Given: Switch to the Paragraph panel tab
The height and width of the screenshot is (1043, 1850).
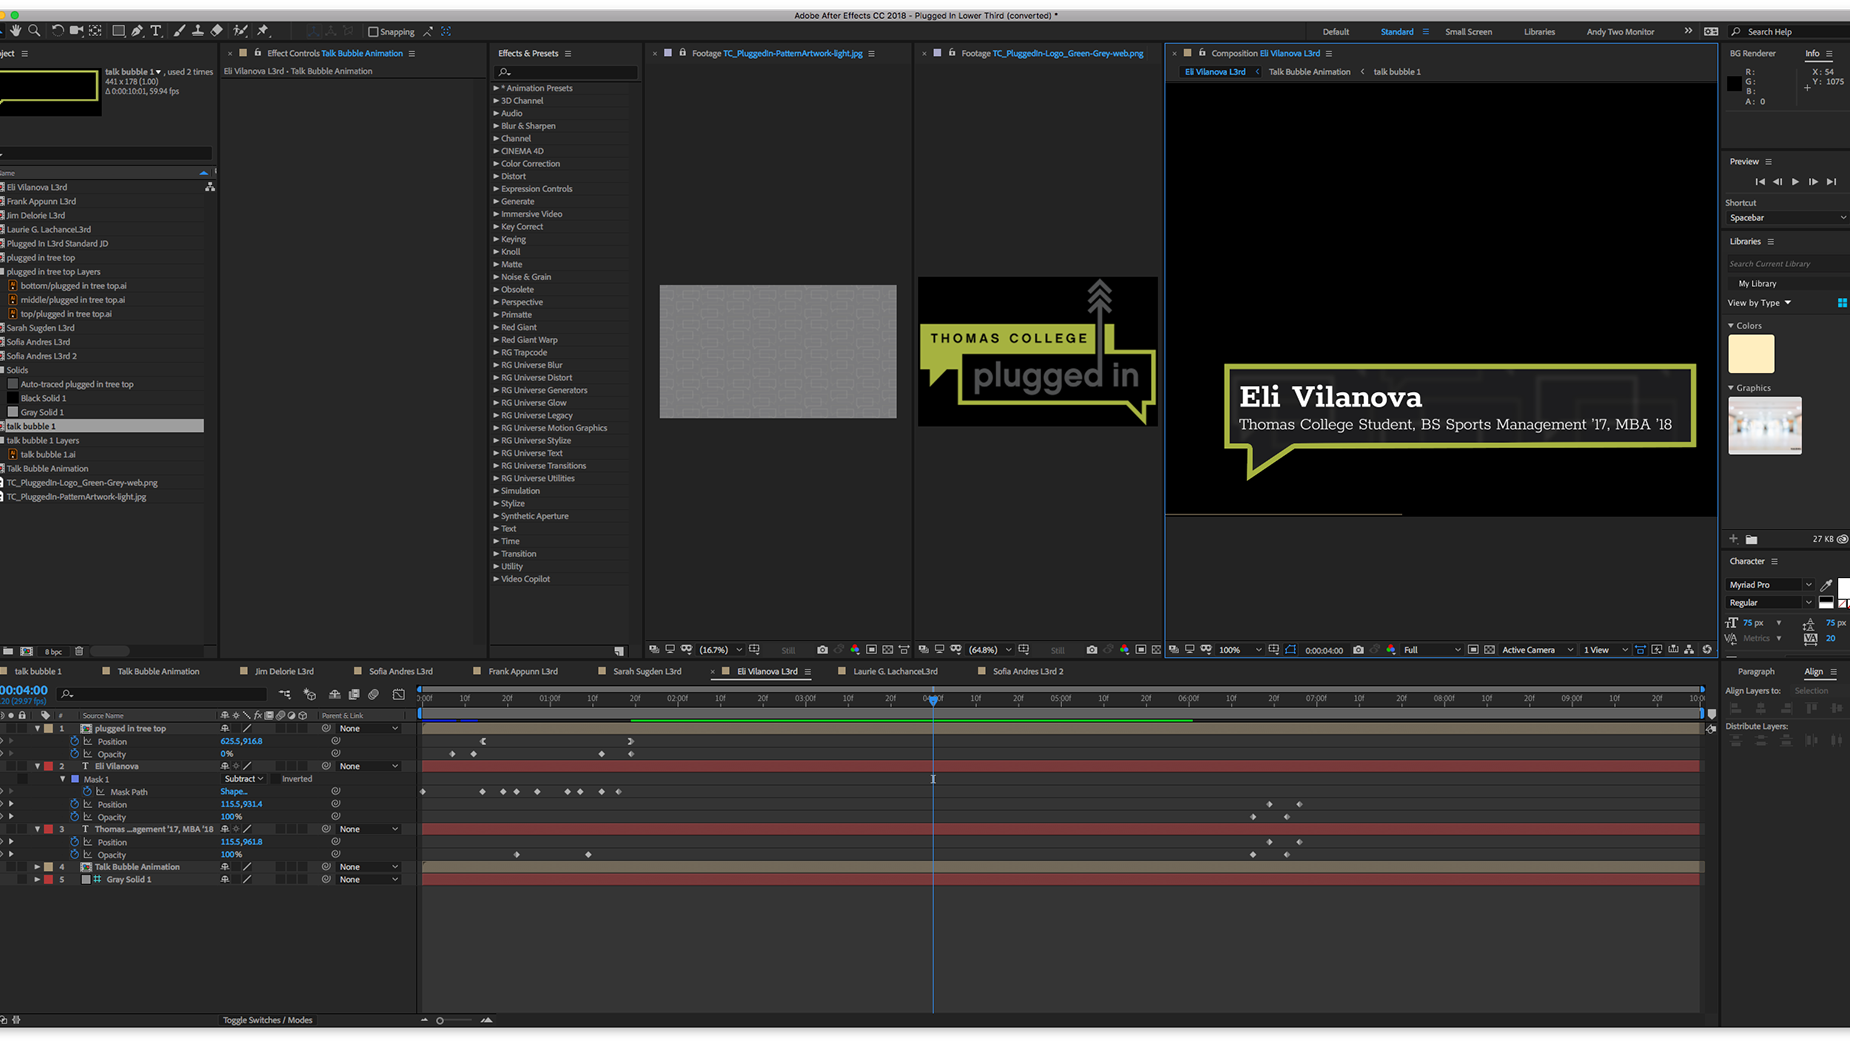Looking at the screenshot, I should tap(1756, 672).
